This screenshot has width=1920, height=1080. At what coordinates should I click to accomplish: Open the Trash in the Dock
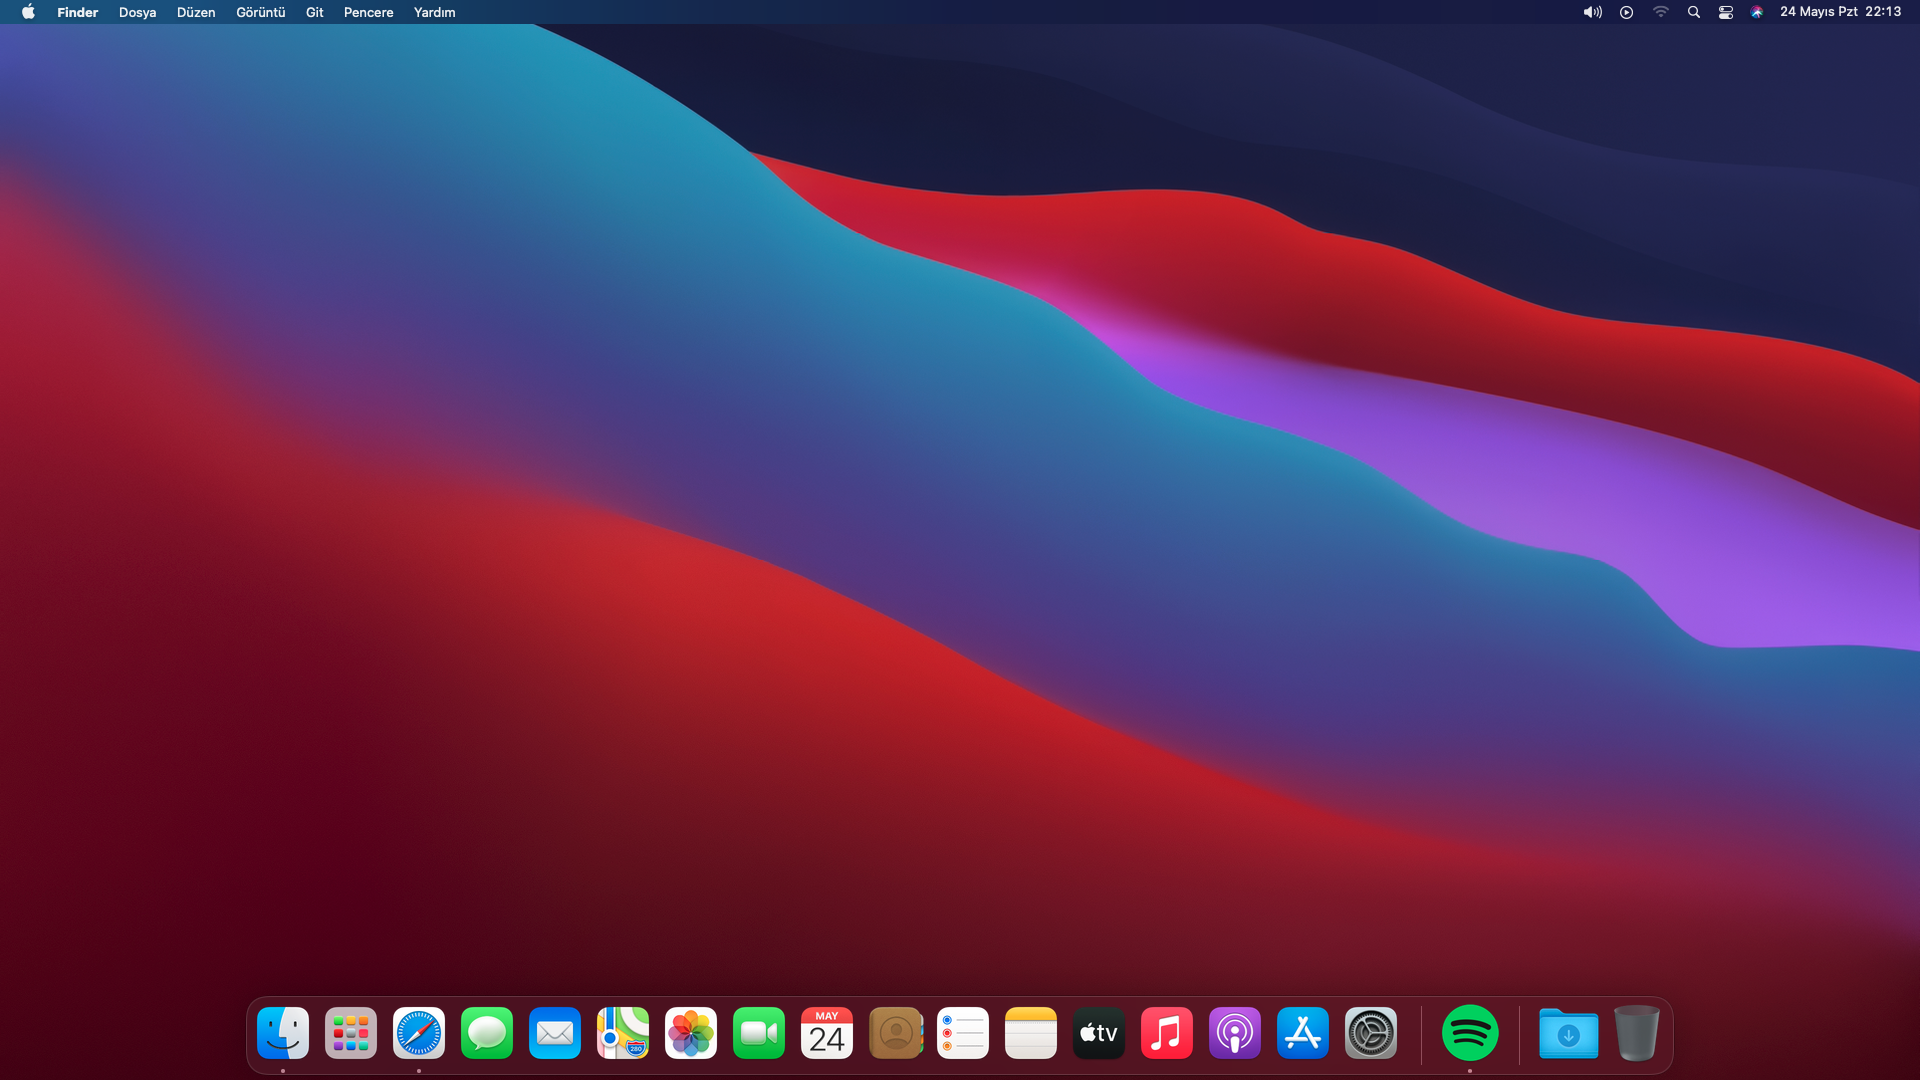1637,1033
